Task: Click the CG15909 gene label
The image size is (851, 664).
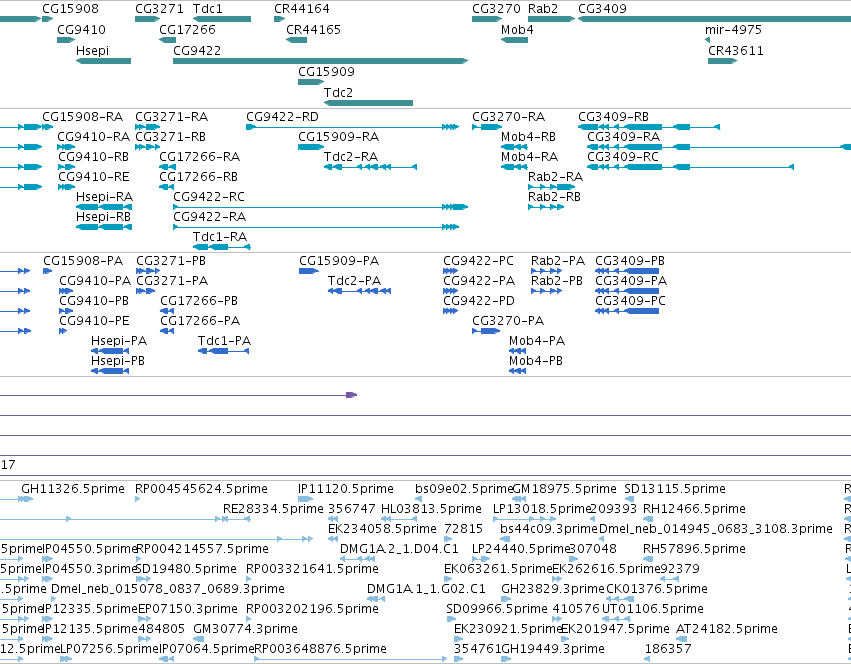Action: click(x=326, y=72)
